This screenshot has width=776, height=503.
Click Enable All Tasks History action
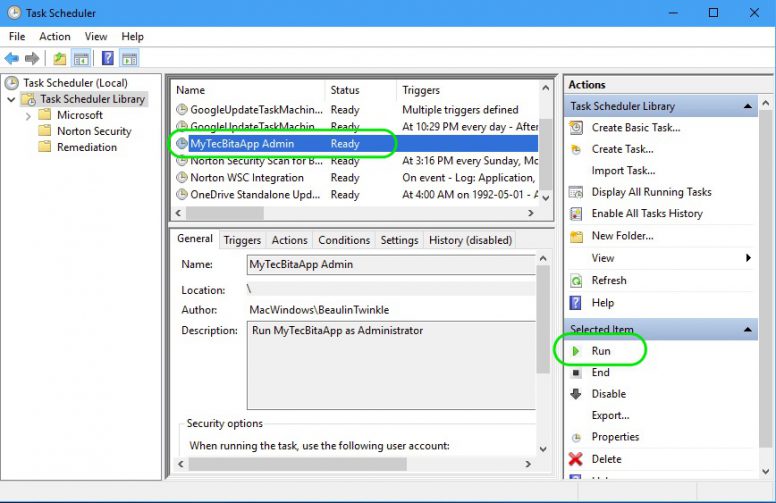pyautogui.click(x=647, y=213)
